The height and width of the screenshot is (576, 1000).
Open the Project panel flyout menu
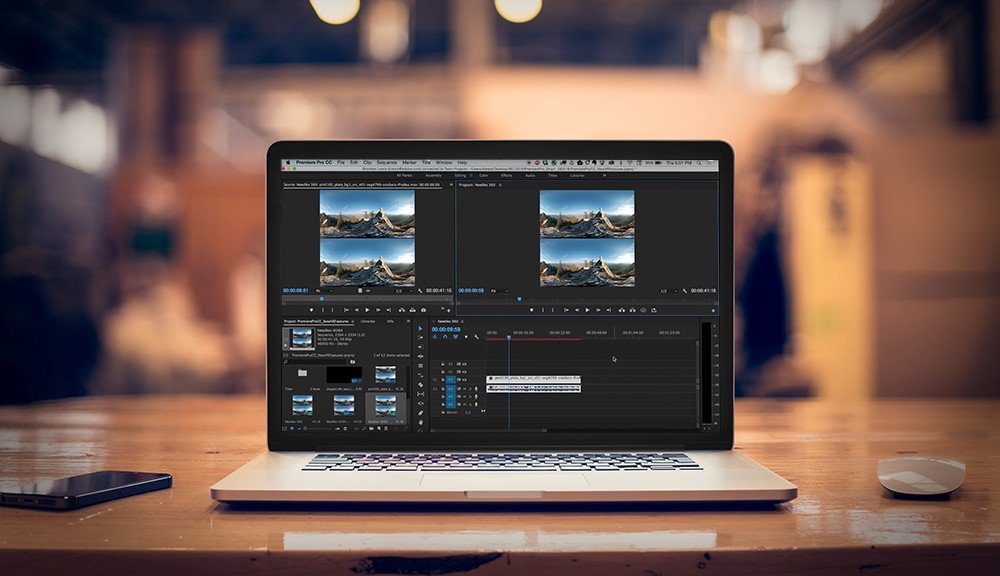pos(408,320)
